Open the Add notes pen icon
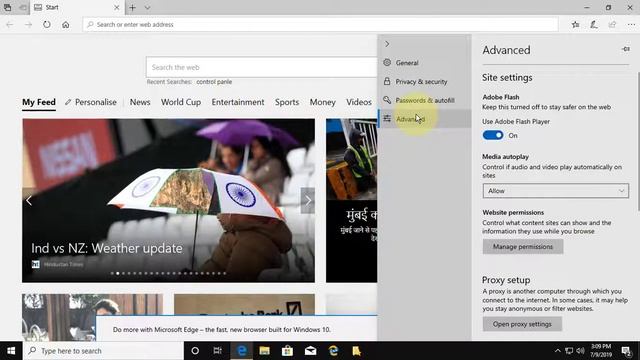 point(594,24)
